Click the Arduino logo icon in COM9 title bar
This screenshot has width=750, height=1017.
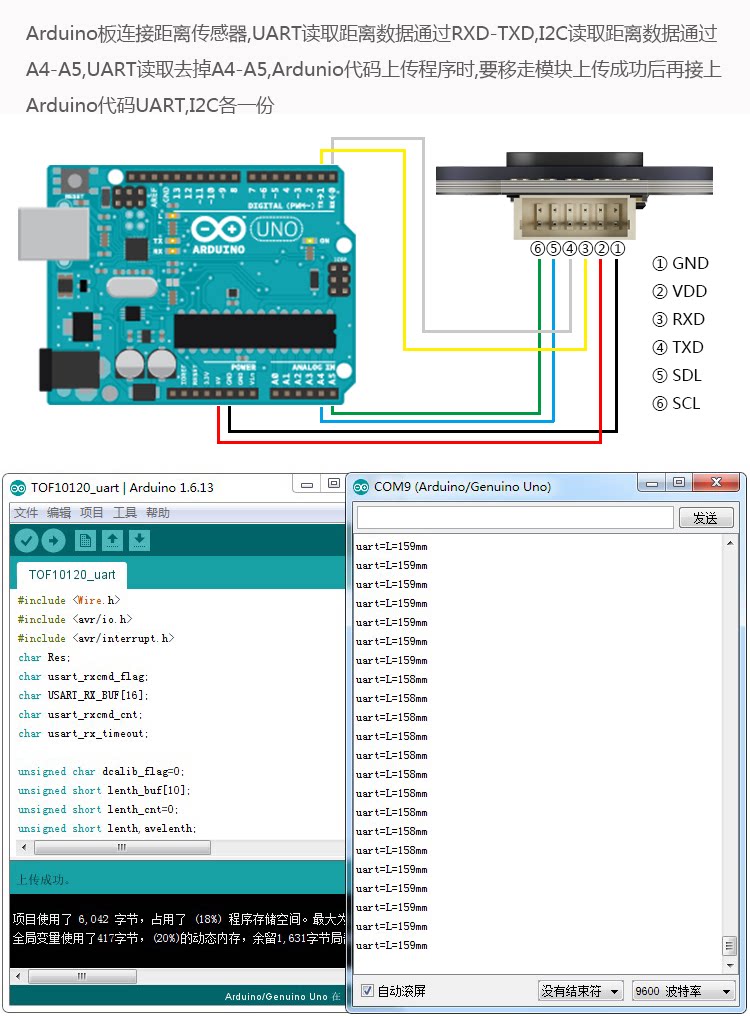coord(361,487)
